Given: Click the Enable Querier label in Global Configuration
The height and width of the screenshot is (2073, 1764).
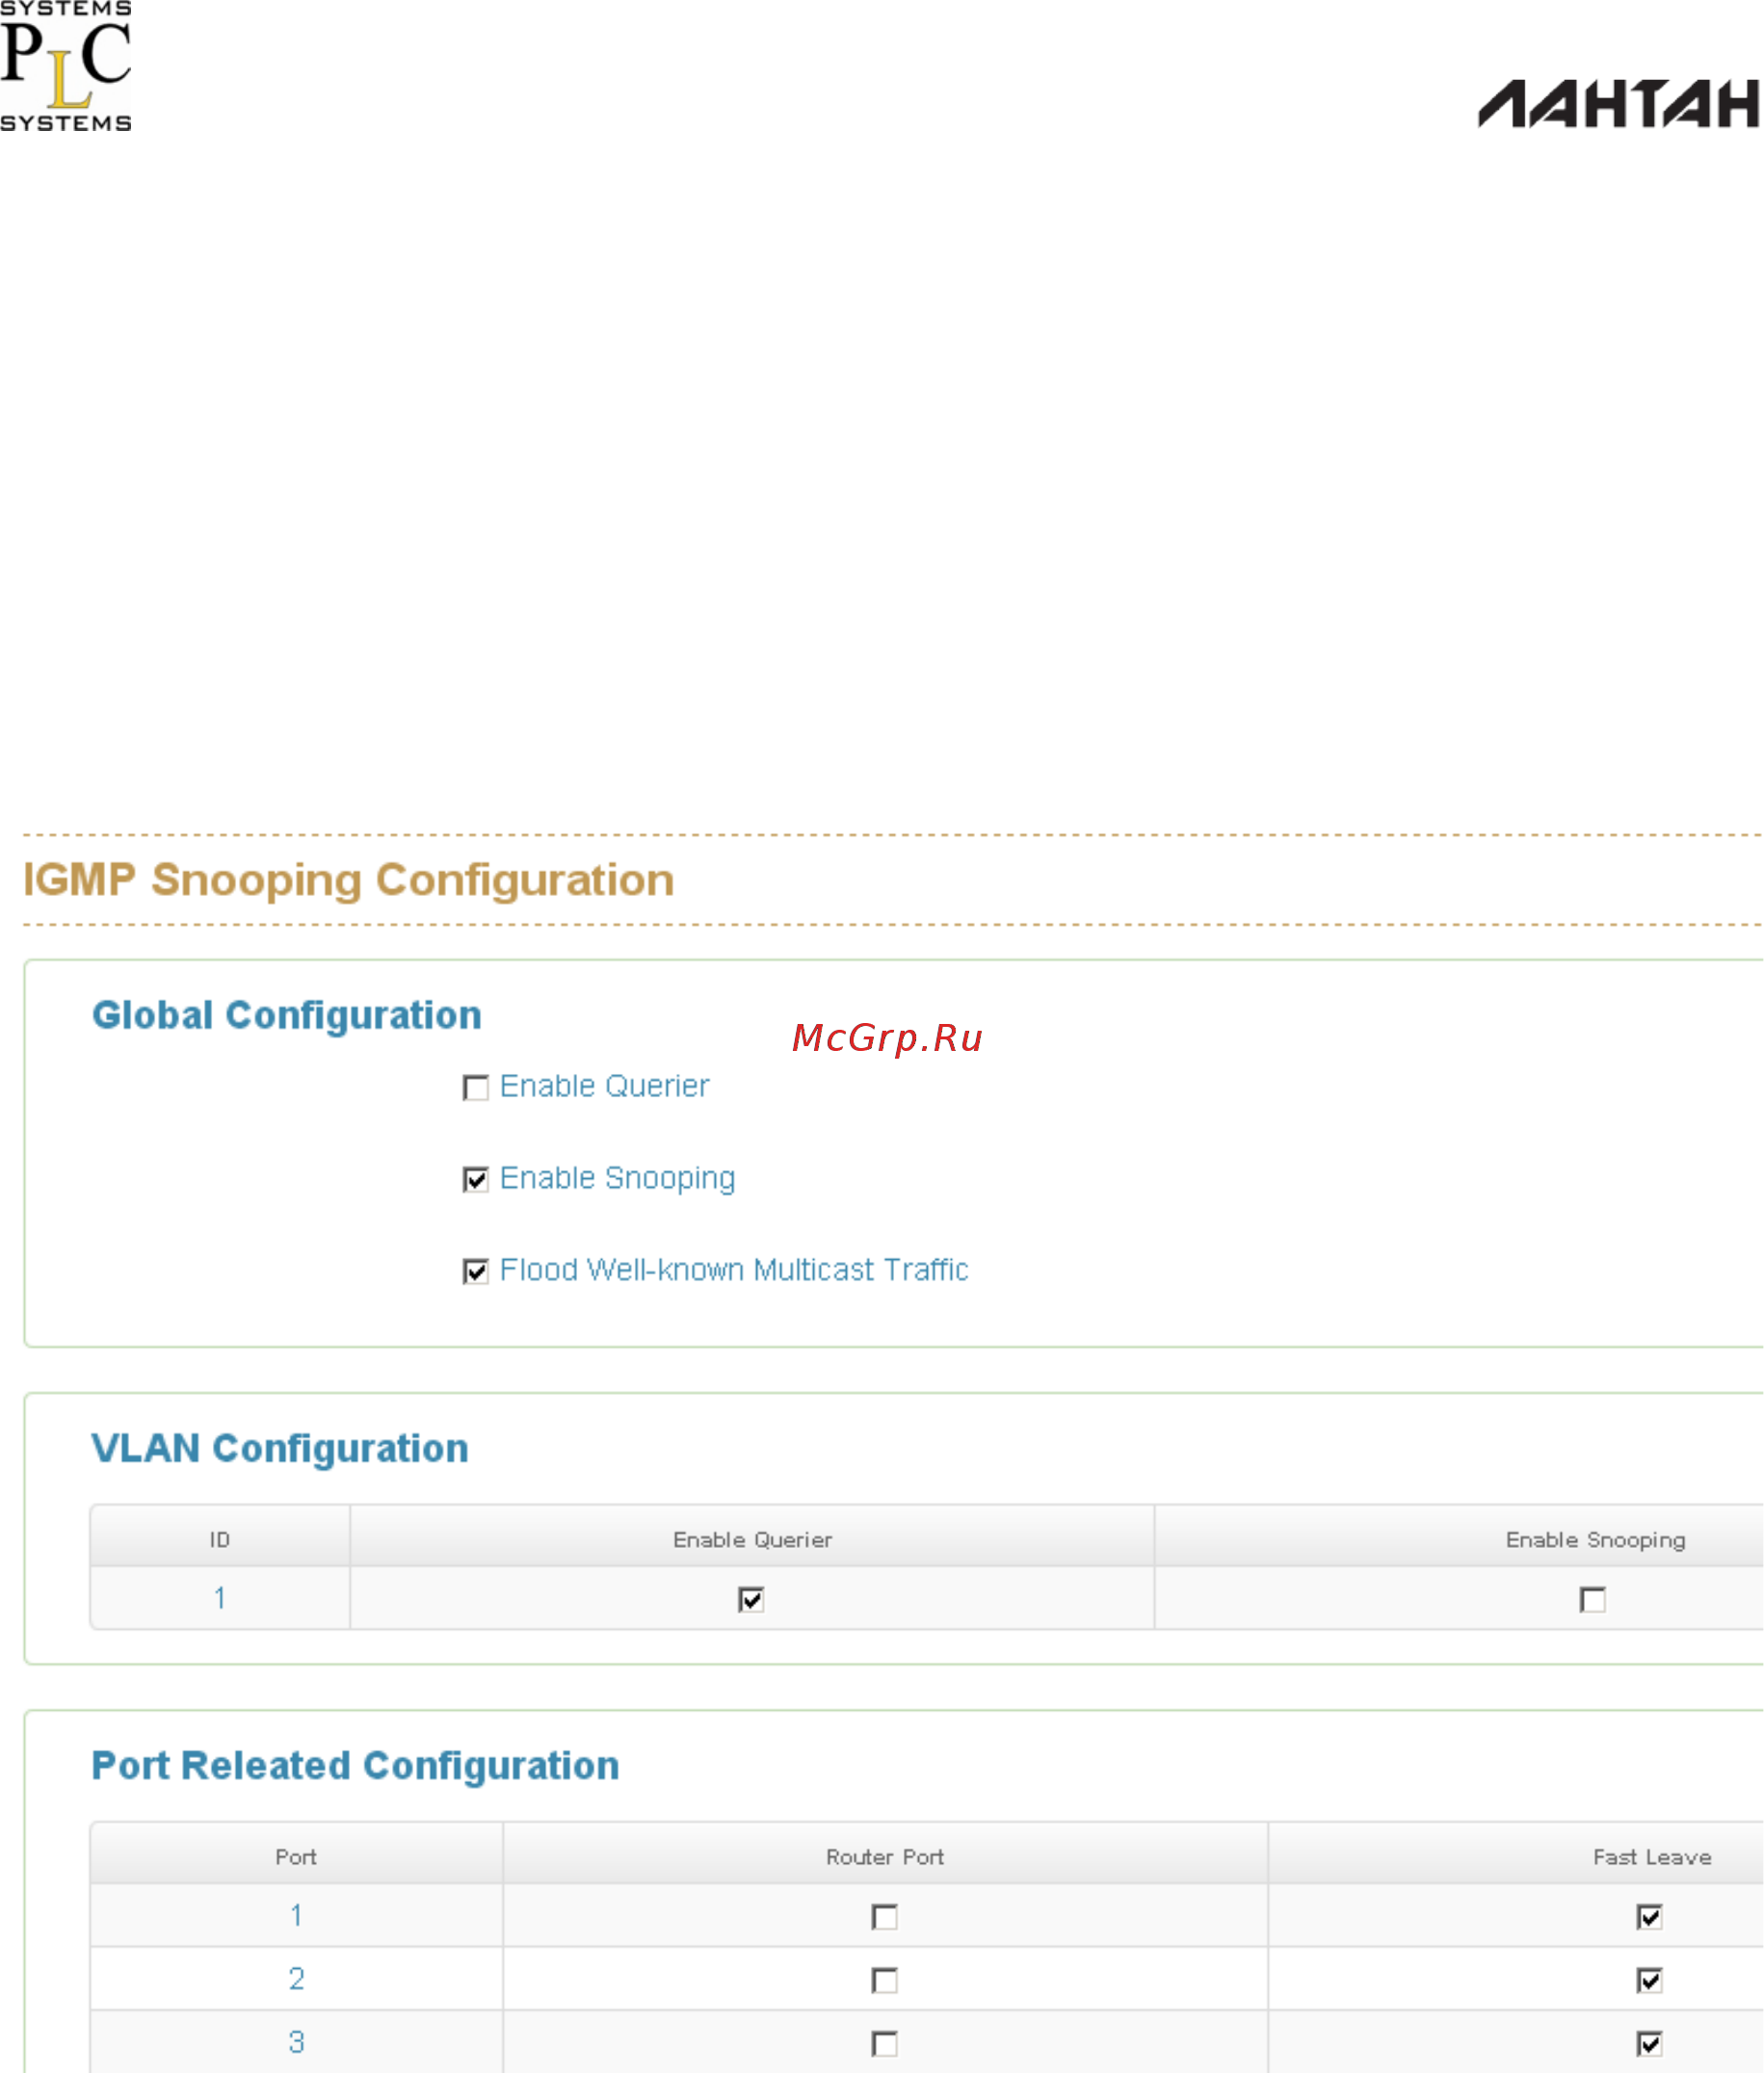Looking at the screenshot, I should [604, 1086].
